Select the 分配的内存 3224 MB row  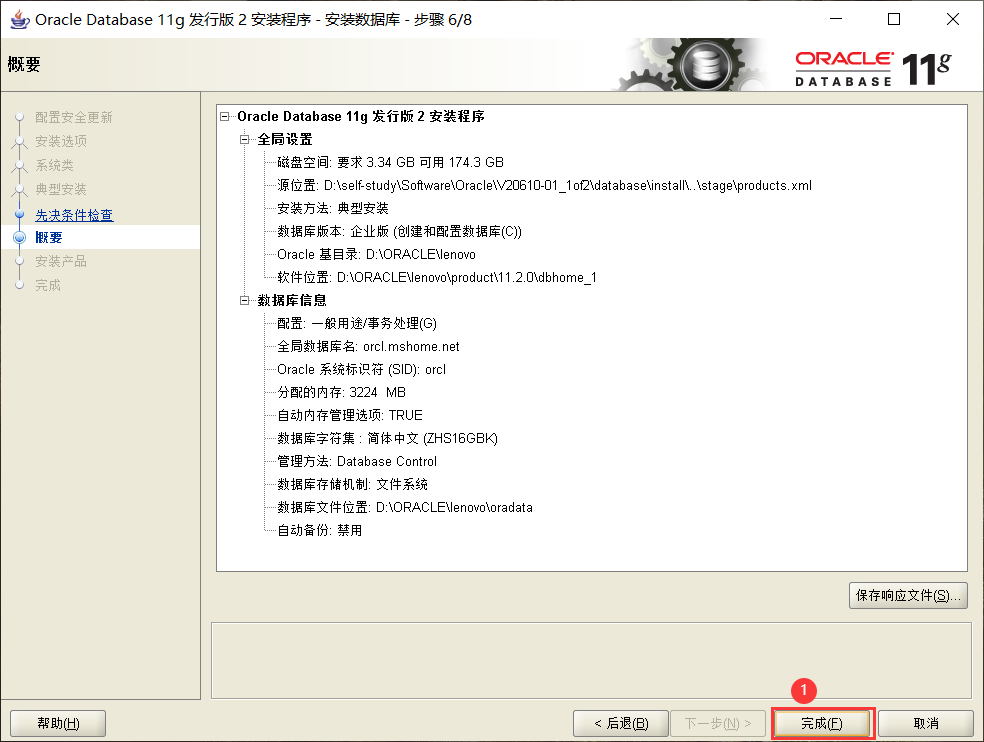[341, 392]
